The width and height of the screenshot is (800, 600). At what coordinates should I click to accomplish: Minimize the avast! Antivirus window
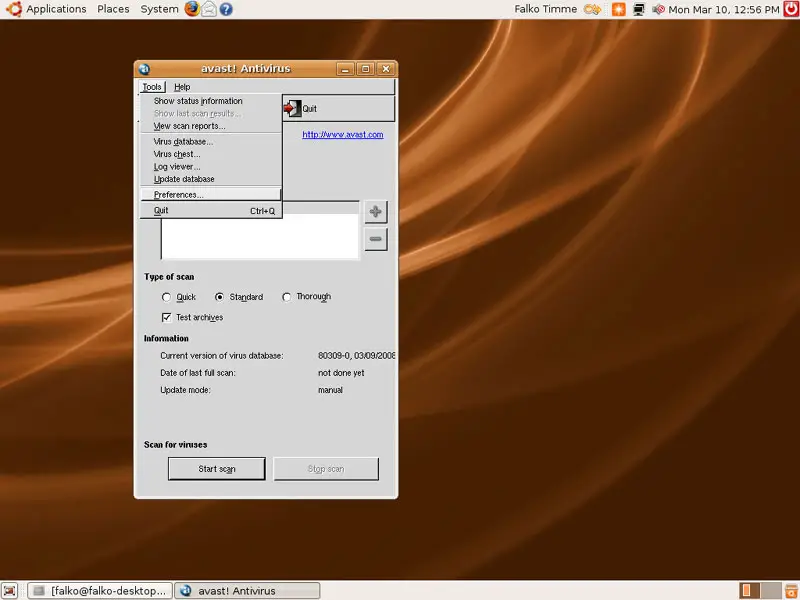345,69
